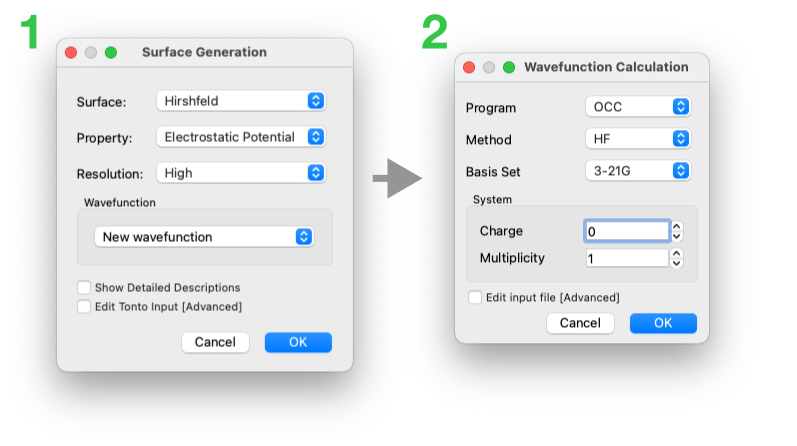Viewport: 797px width, 446px height.
Task: Close the Surface Generation dialog window
Action: coord(71,52)
